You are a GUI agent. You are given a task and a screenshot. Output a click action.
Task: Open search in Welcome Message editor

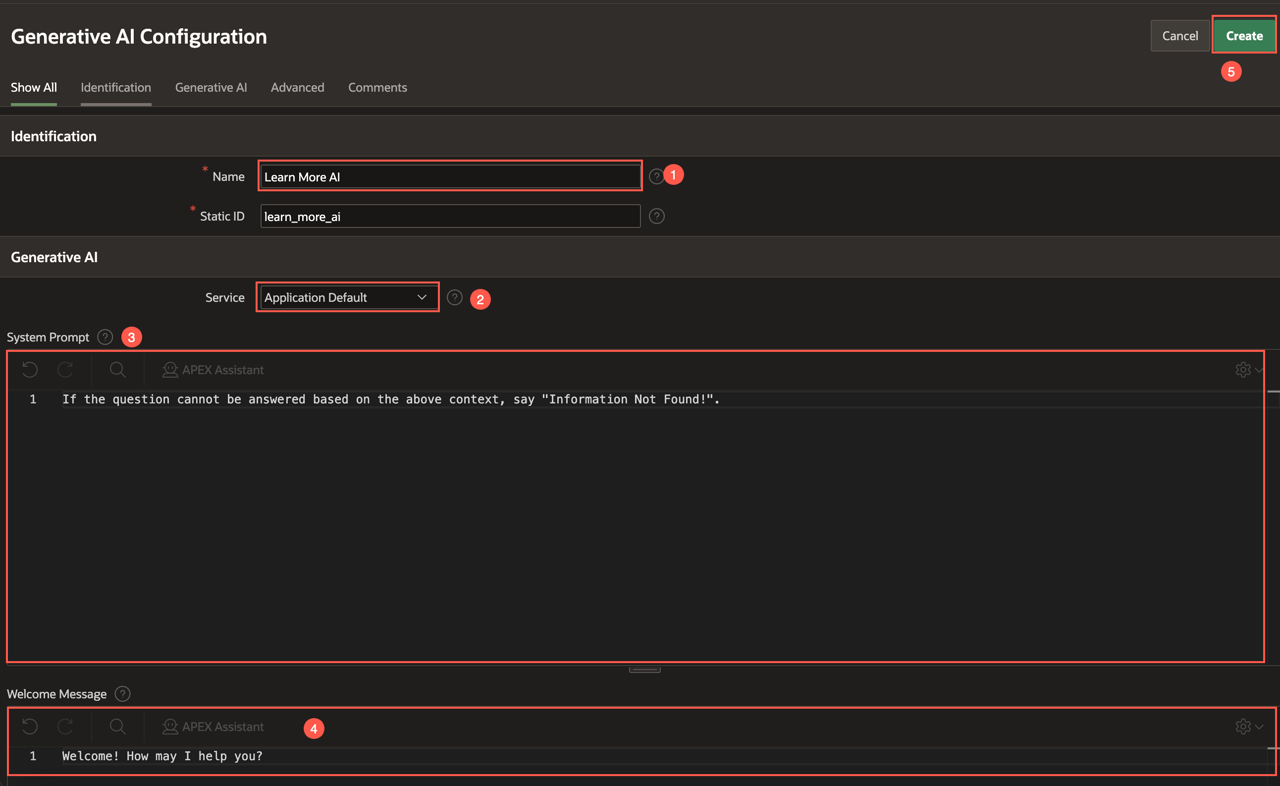point(118,727)
